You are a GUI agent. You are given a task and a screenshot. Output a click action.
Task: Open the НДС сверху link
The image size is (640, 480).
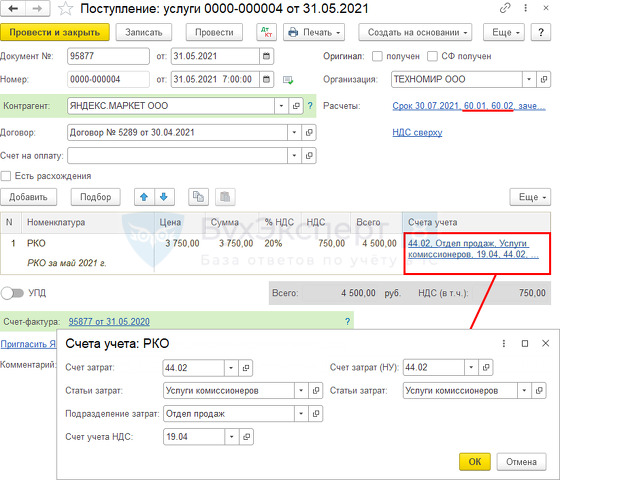(417, 133)
